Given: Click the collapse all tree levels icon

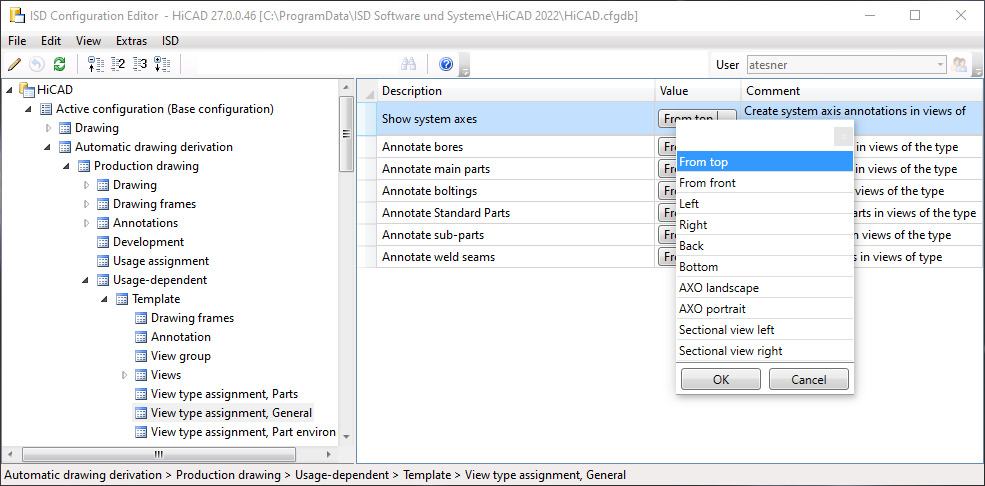Looking at the screenshot, I should click(95, 64).
